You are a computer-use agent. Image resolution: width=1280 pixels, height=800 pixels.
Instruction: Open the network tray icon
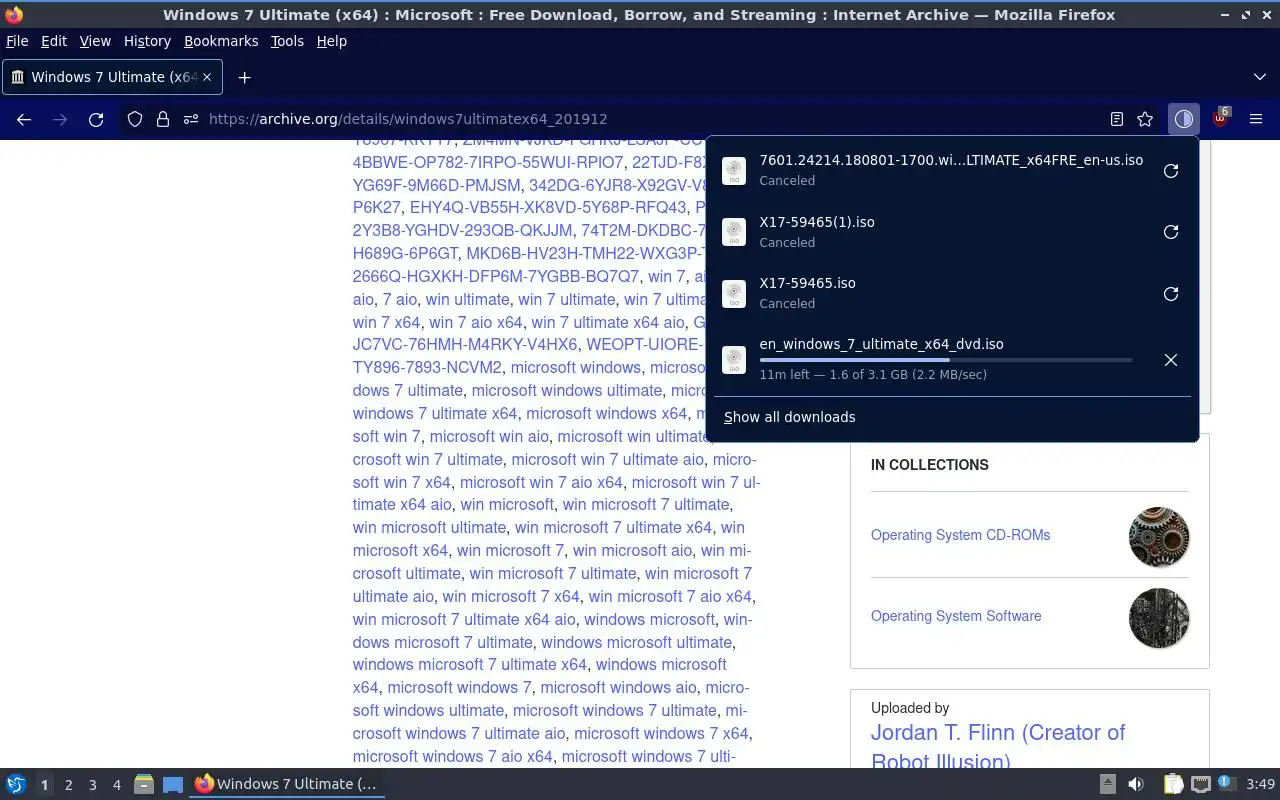click(1201, 784)
